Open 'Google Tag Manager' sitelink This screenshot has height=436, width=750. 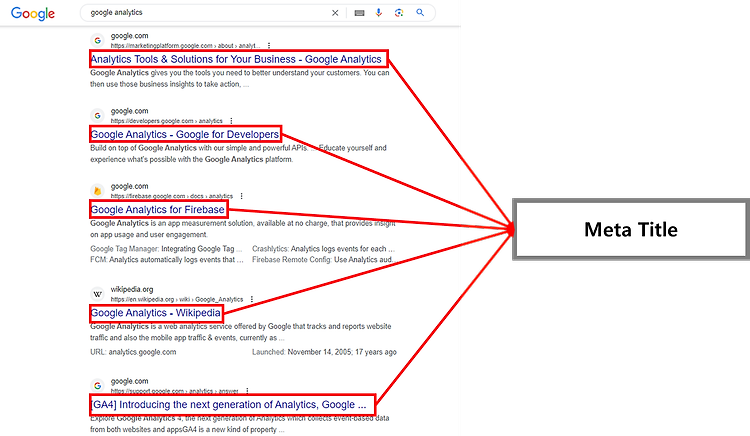tap(124, 249)
